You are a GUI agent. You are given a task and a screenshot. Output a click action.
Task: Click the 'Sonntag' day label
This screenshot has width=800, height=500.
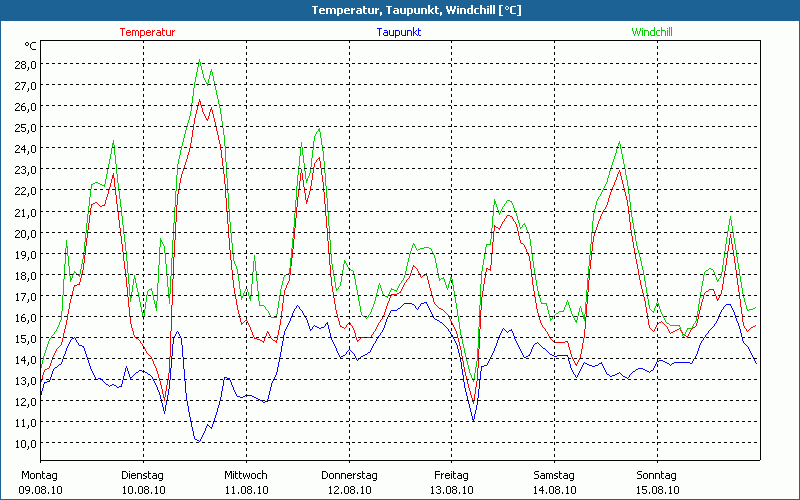point(656,476)
